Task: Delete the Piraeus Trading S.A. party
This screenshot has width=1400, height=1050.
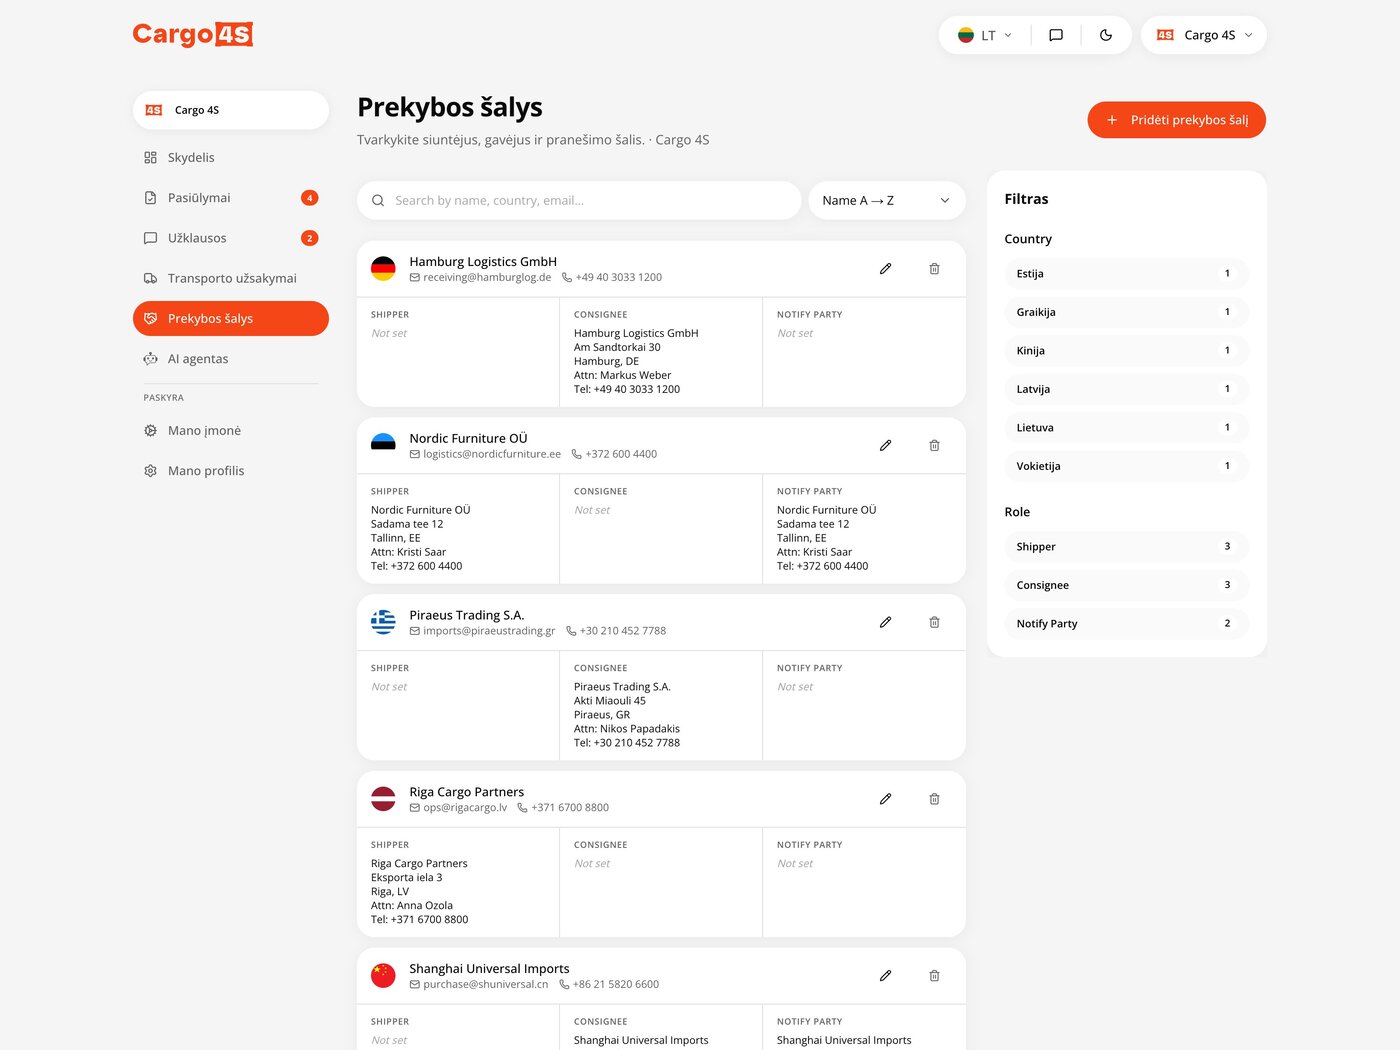Action: [x=934, y=622]
